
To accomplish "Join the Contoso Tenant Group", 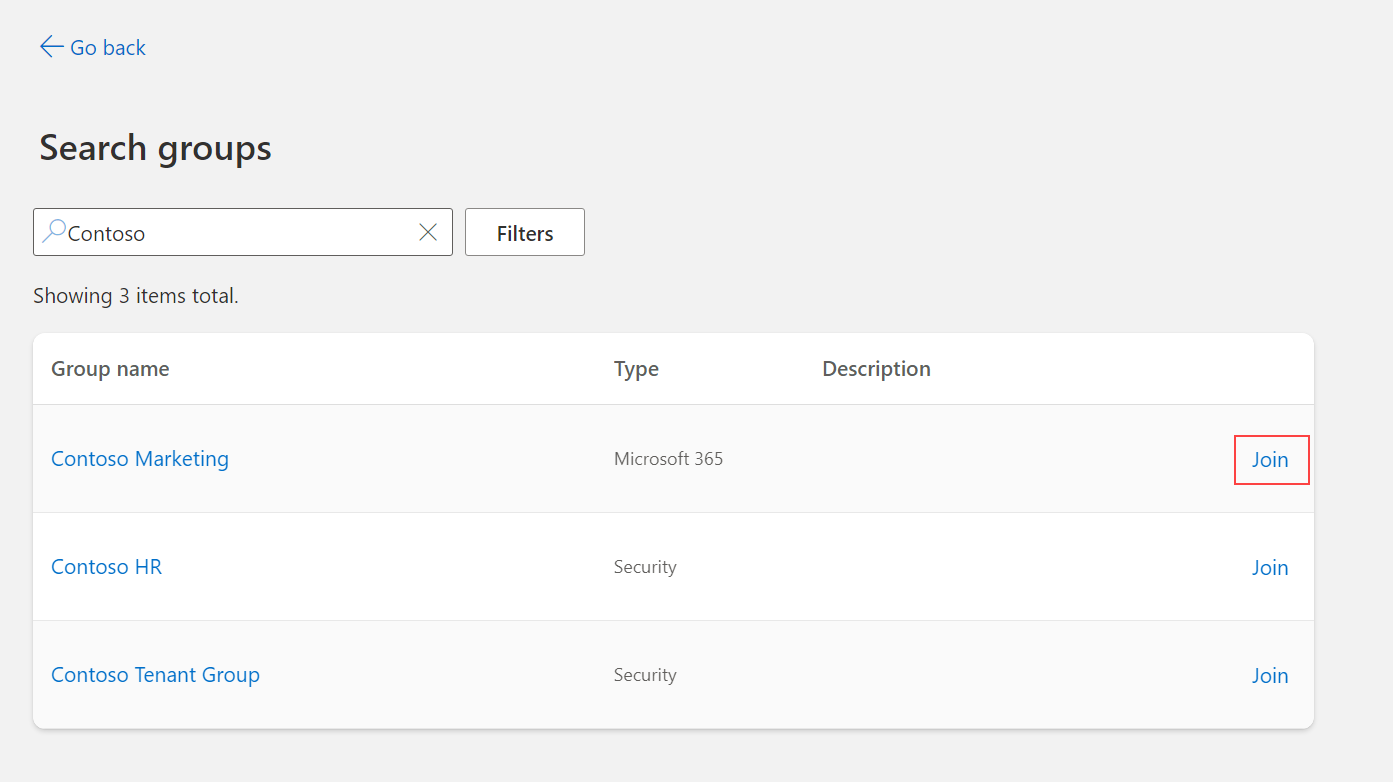I will coord(1269,674).
